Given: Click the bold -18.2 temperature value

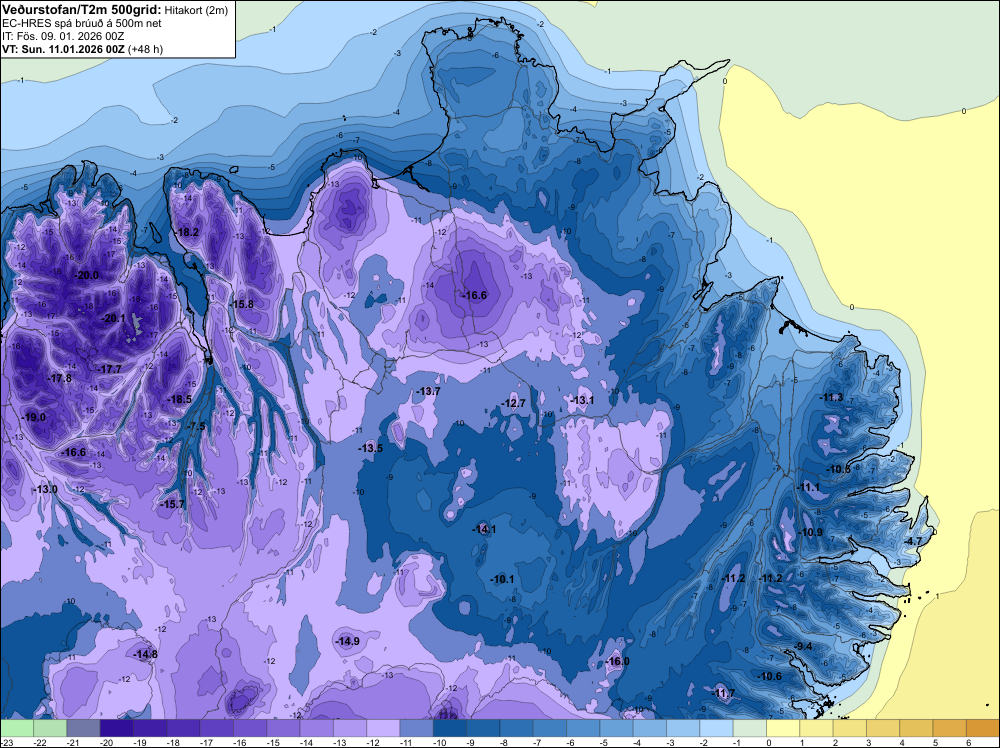Looking at the screenshot, I should (188, 232).
